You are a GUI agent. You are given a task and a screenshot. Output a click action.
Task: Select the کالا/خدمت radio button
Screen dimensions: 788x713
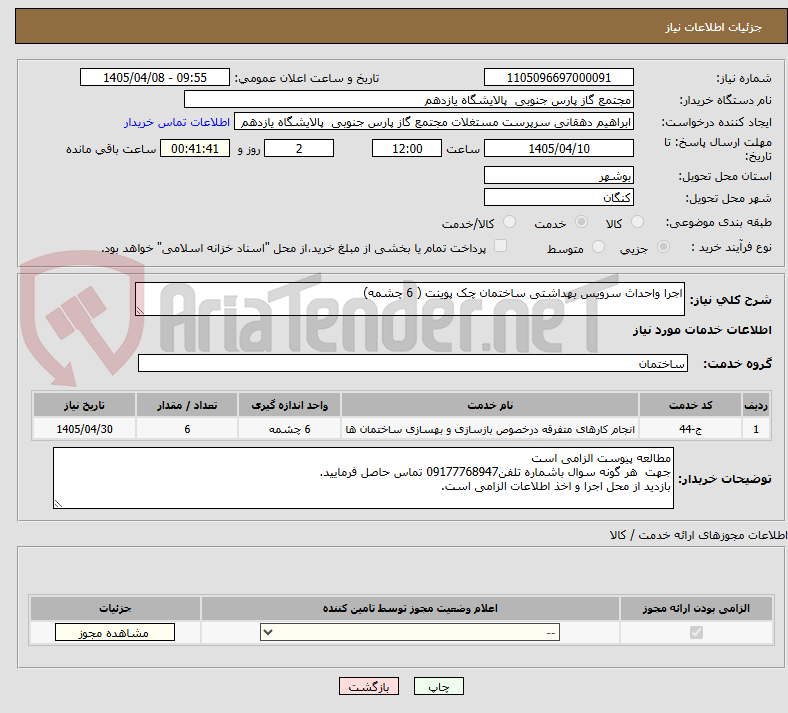pyautogui.click(x=509, y=222)
